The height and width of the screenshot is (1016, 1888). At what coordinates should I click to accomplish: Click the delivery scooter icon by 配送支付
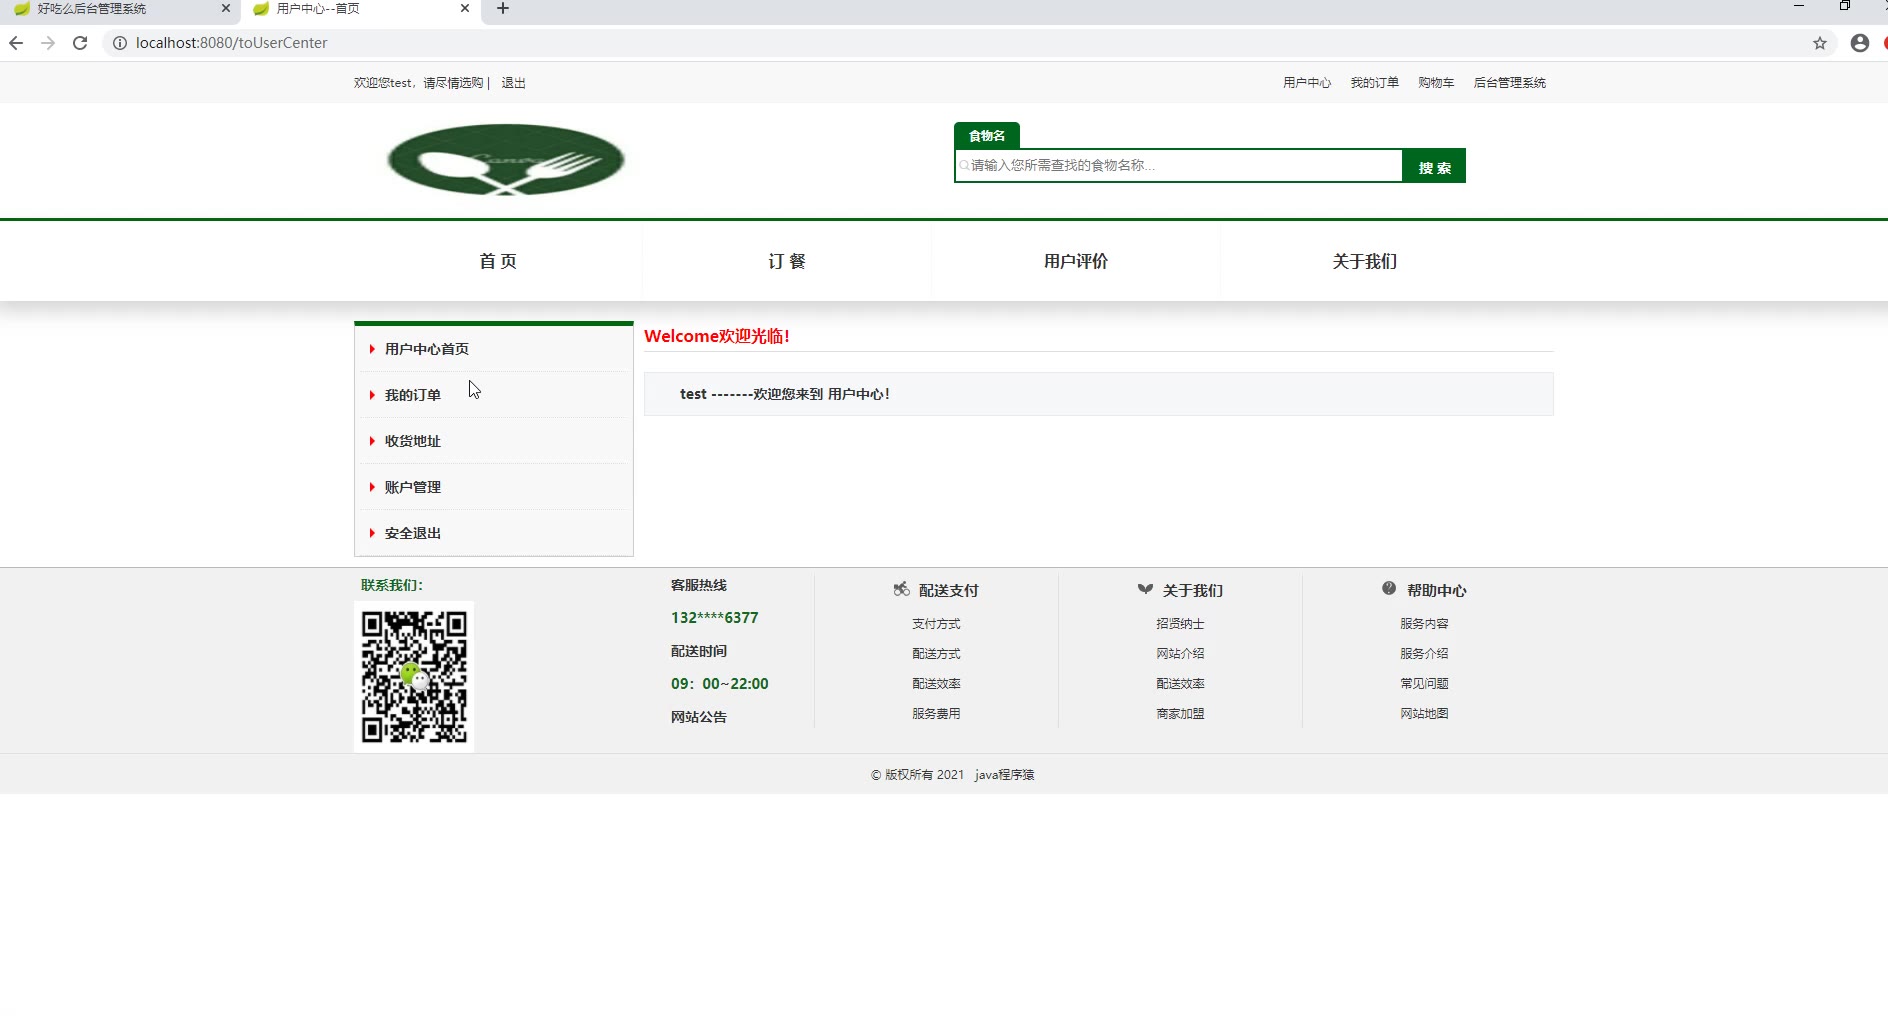tap(901, 589)
